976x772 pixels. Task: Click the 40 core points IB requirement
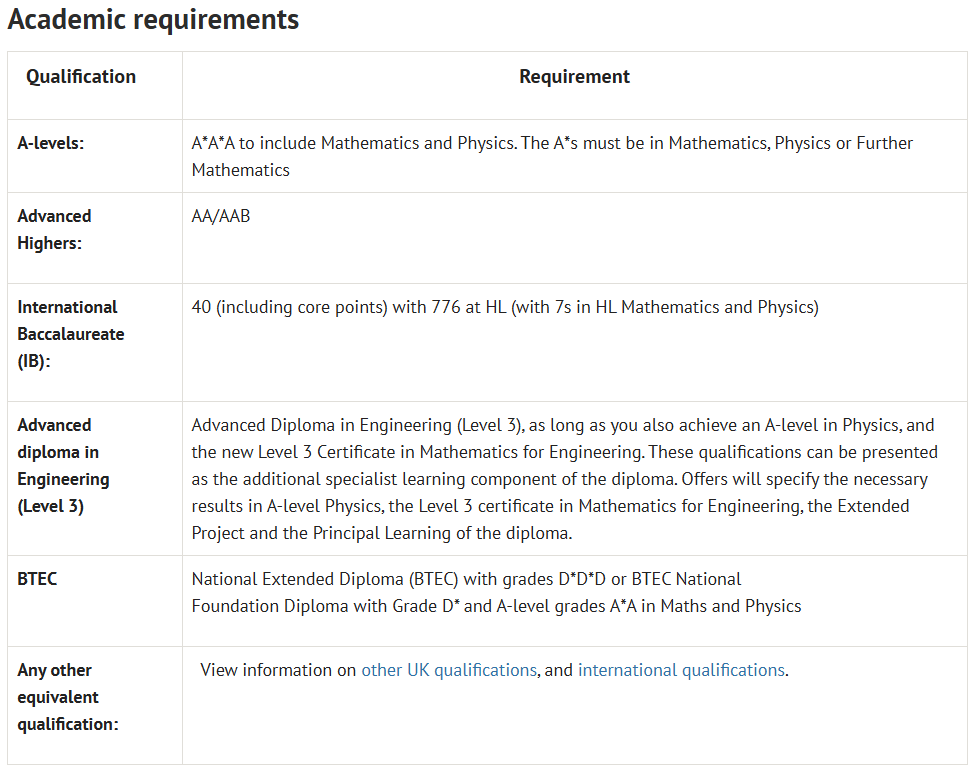tap(504, 307)
